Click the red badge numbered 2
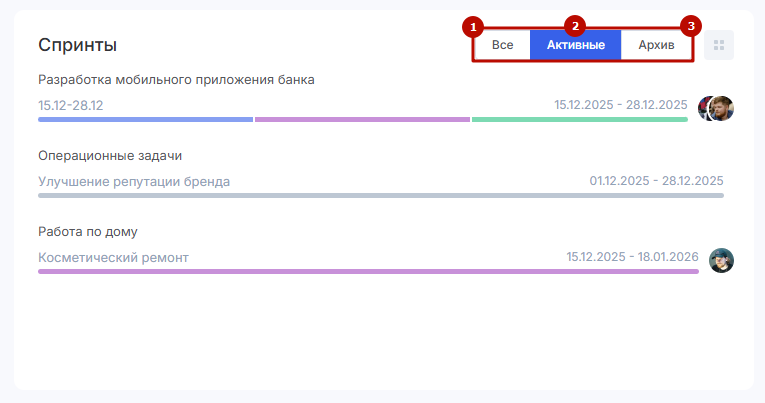This screenshot has height=403, width=765. [574, 25]
